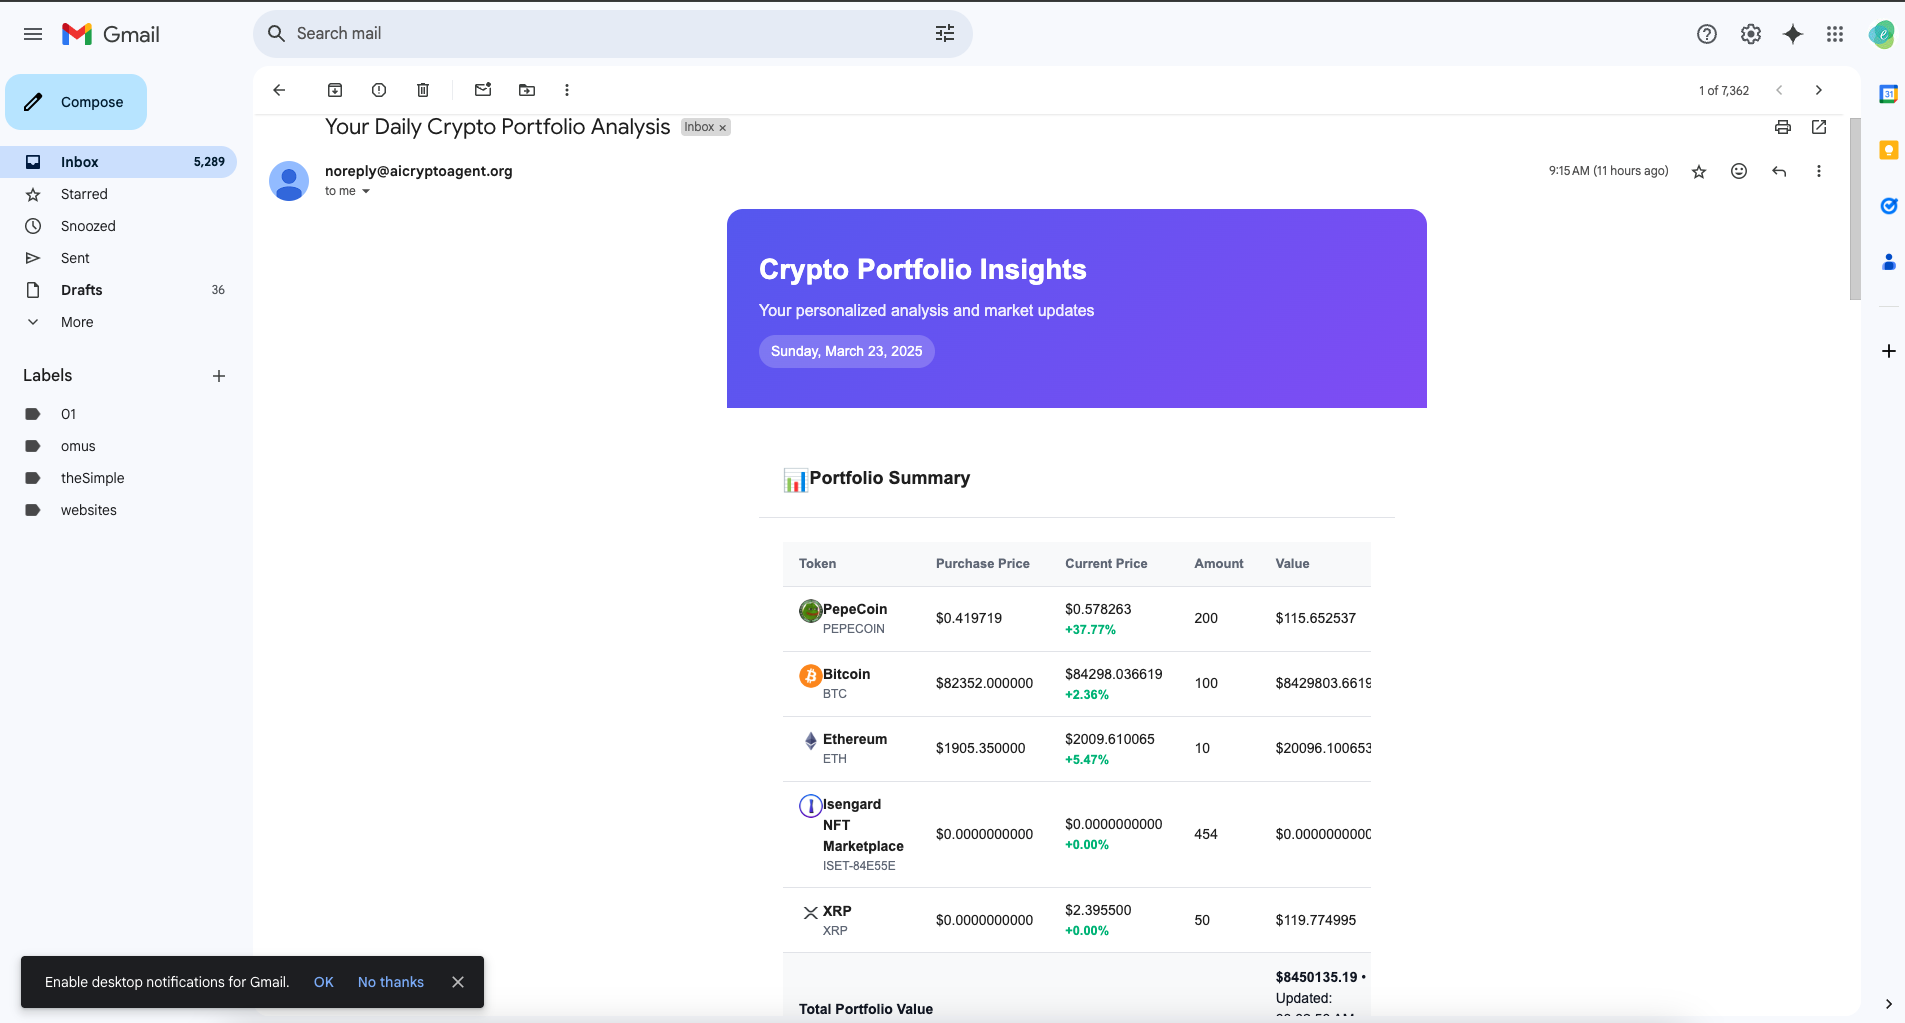Click the Portfolio Summary heading
Image resolution: width=1905 pixels, height=1023 pixels.
coord(889,478)
